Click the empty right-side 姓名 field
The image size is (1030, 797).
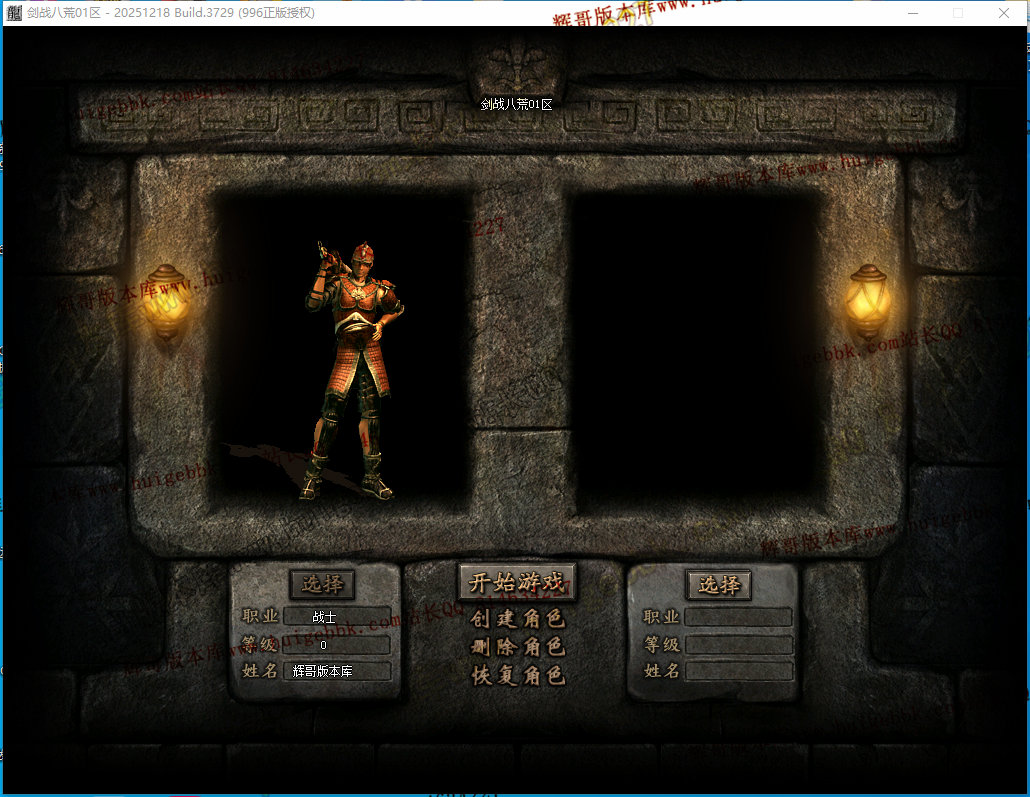pyautogui.click(x=738, y=671)
